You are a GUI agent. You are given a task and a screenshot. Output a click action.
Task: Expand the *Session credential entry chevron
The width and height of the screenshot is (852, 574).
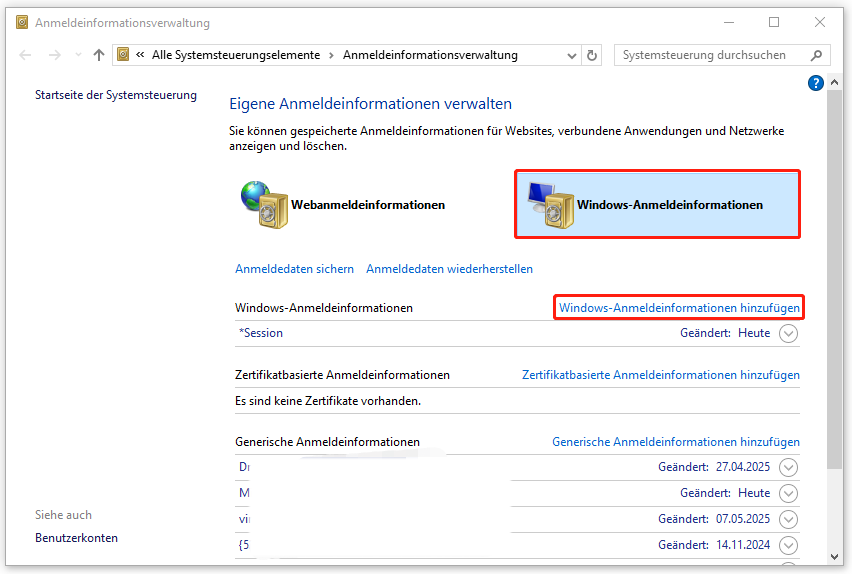[788, 333]
